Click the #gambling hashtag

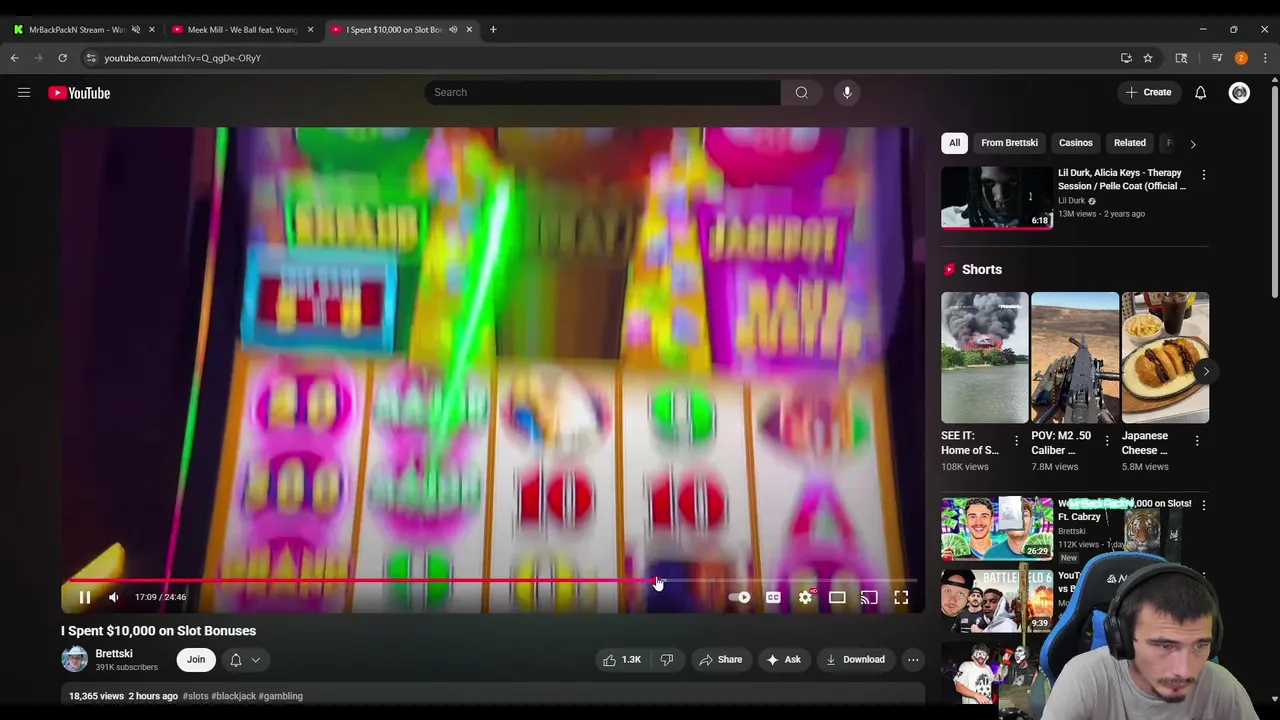pyautogui.click(x=280, y=696)
